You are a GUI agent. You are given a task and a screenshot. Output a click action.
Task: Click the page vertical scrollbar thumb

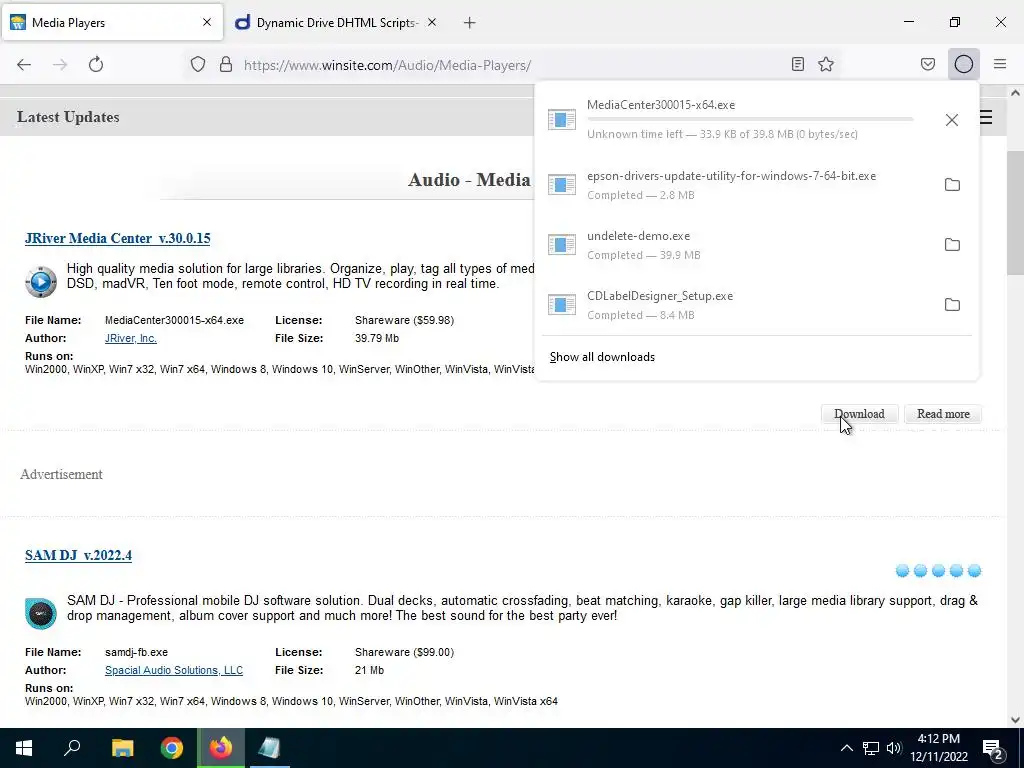coord(1015,212)
